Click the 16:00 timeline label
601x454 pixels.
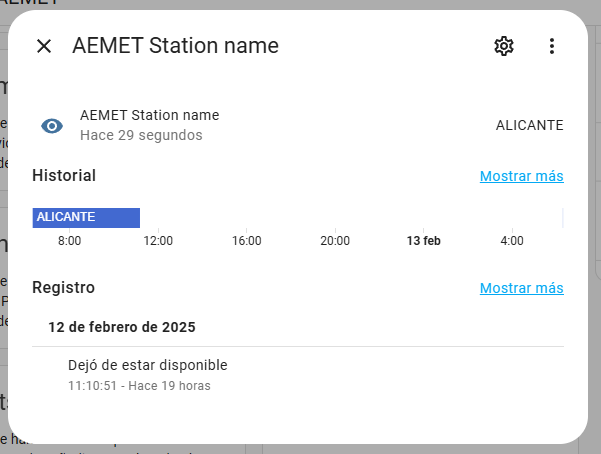[x=246, y=241]
